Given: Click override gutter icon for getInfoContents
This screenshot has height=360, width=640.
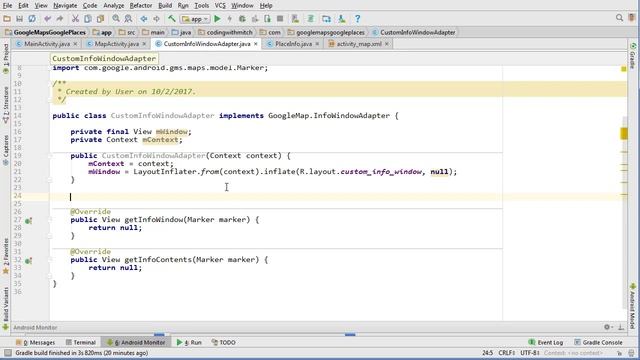Looking at the screenshot, I should [28, 261].
